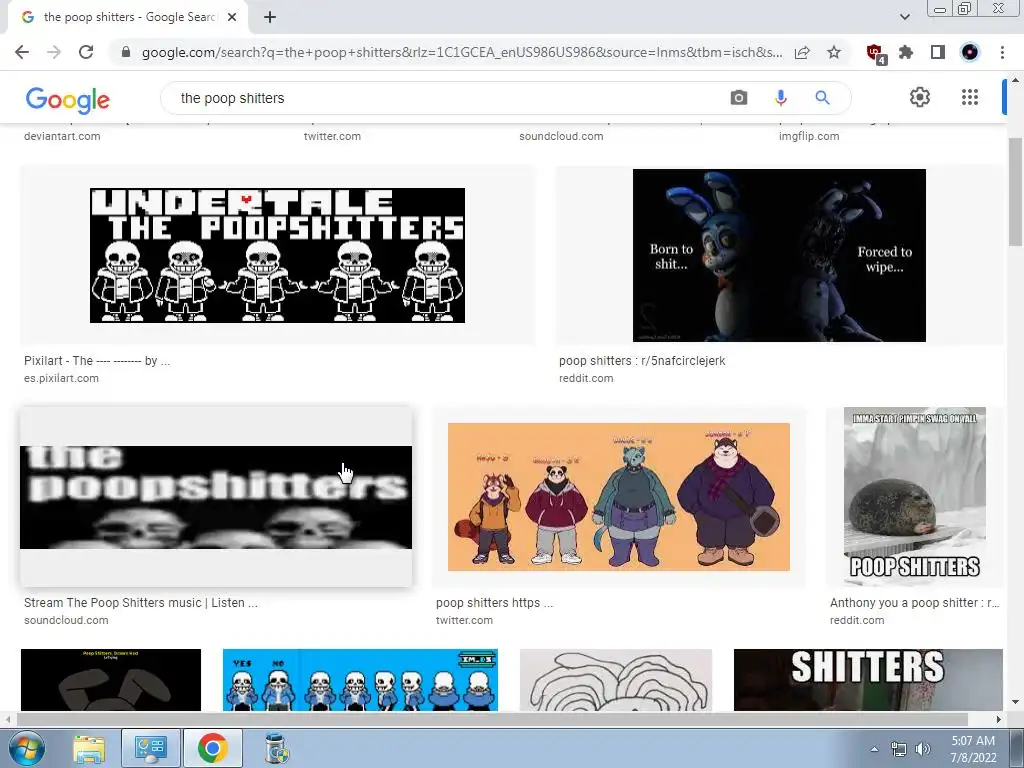
Task: Open the Google apps grid
Action: (x=970, y=97)
